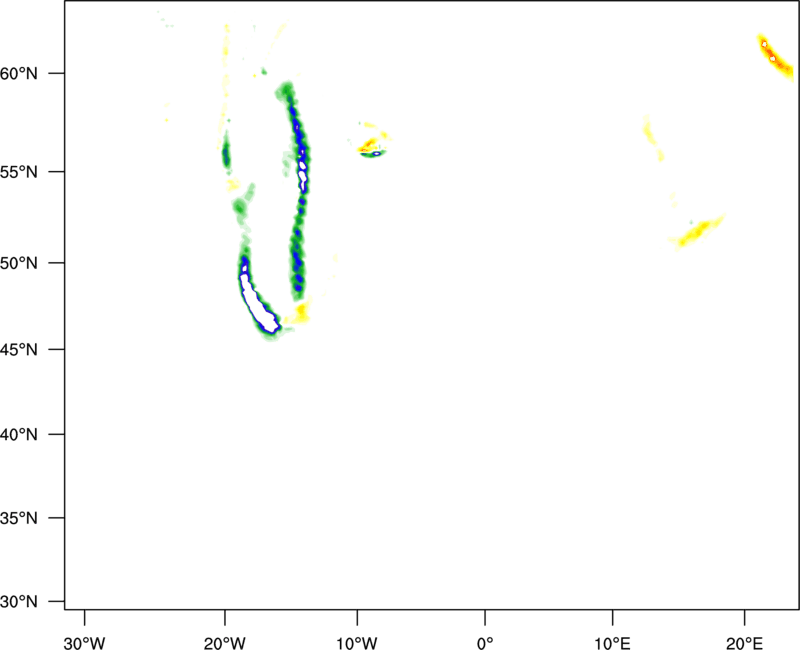Screen dimensions: 800x650
Task: Click the orange streak near 20°E 61°N
Action: (775, 57)
